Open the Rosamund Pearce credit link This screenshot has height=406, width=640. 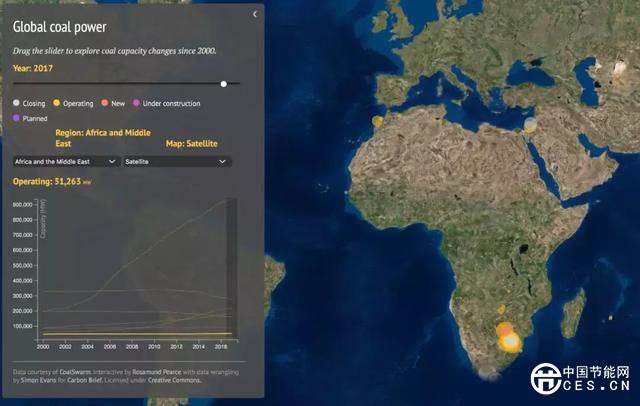point(148,369)
